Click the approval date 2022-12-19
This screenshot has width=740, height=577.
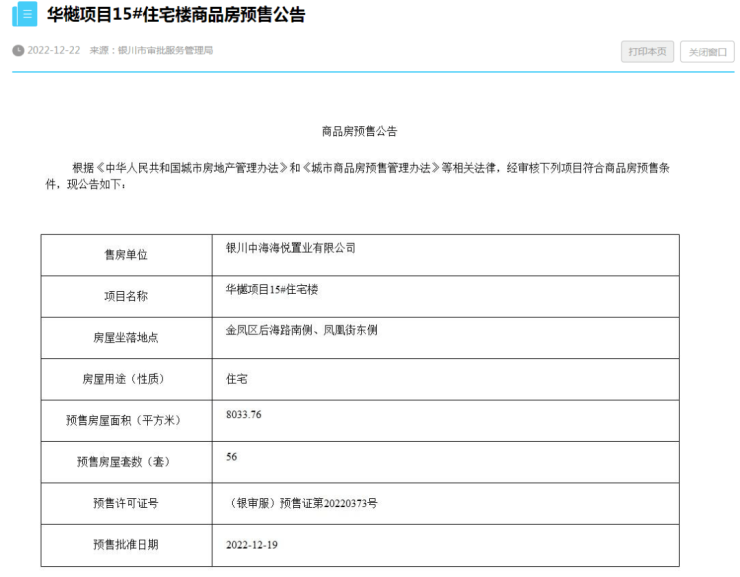(x=252, y=545)
